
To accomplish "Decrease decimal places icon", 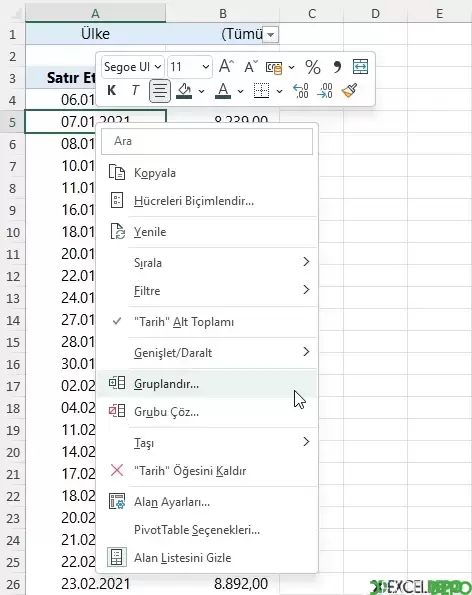I will click(325, 91).
